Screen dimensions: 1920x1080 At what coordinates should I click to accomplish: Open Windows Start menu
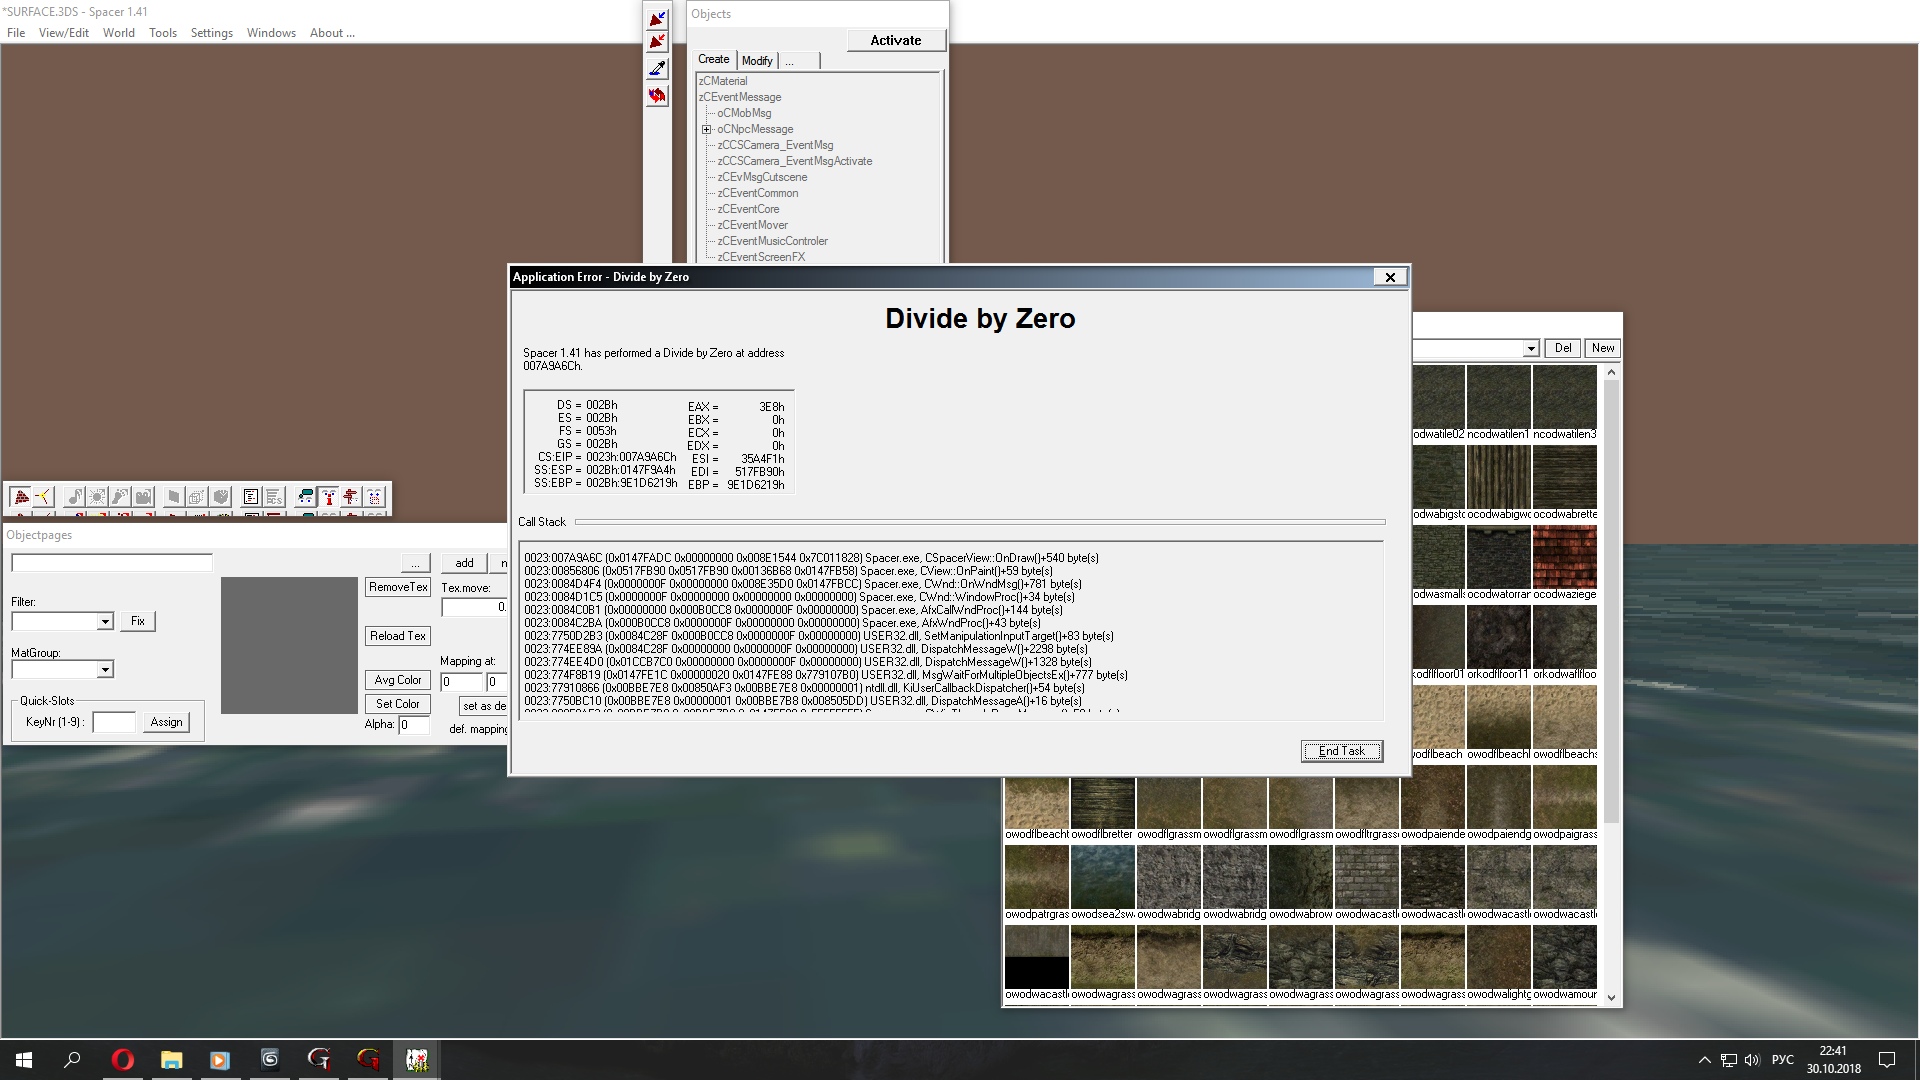tap(24, 1060)
